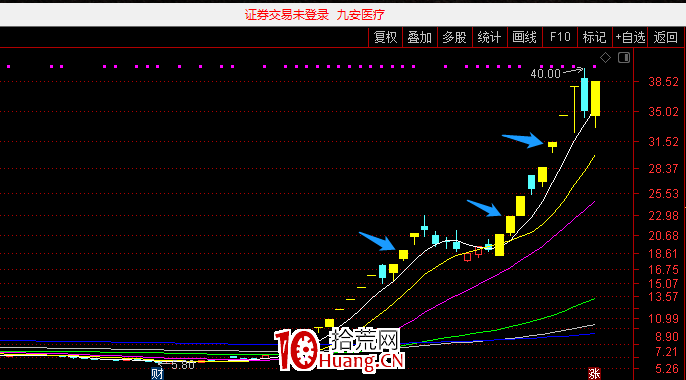This screenshot has height=380, width=686.
Task: Select the tall cyan candlestick at 40.00 peak
Action: (584, 94)
